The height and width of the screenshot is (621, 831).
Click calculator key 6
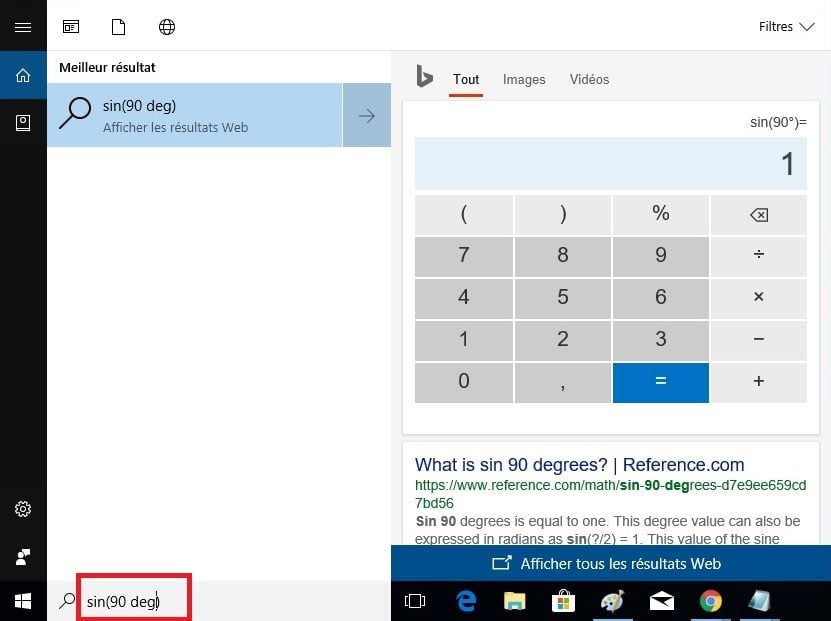(660, 298)
